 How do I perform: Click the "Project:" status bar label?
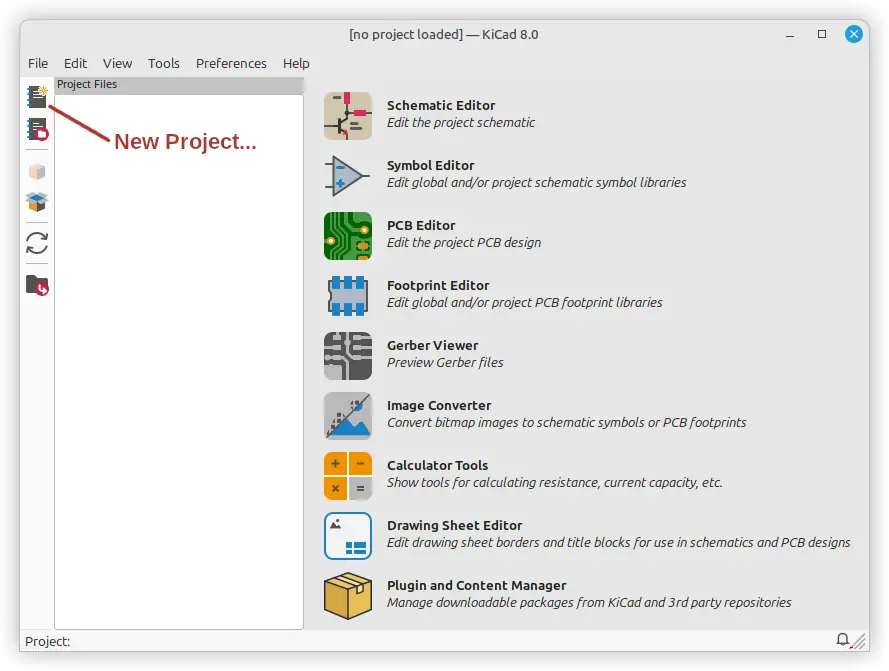click(48, 642)
